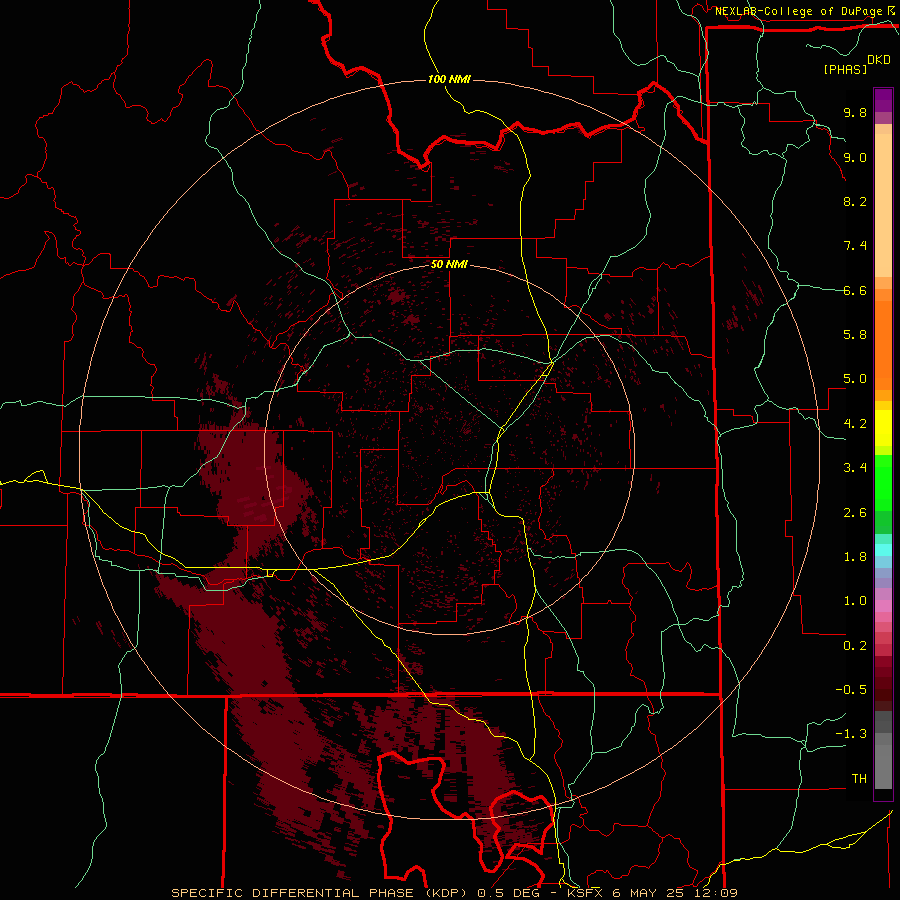
Task: Click the 6.6 value on the color scale
Action: (x=855, y=290)
